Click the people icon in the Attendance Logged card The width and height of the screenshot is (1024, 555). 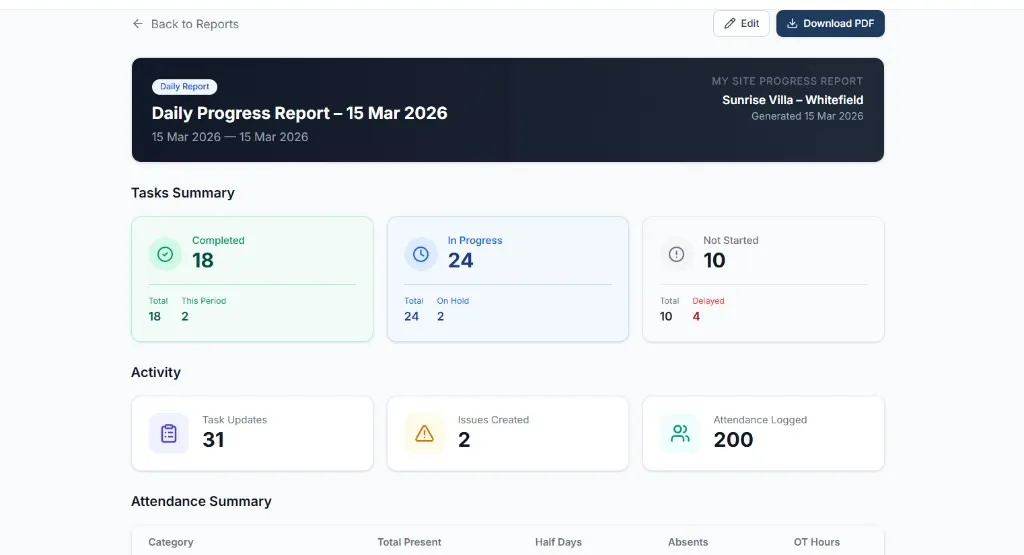tap(680, 434)
